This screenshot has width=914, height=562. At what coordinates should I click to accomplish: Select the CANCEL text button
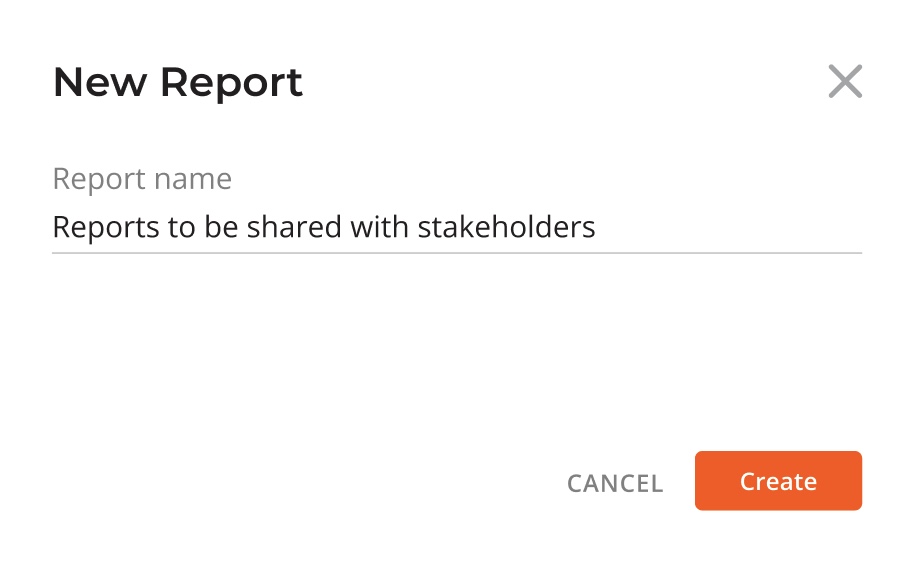click(615, 483)
